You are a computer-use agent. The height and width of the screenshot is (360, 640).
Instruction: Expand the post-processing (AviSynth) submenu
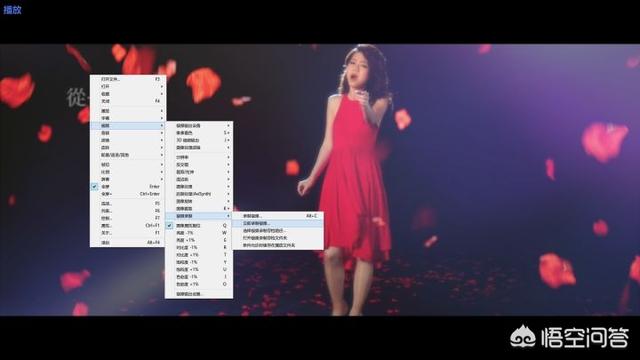[199, 194]
